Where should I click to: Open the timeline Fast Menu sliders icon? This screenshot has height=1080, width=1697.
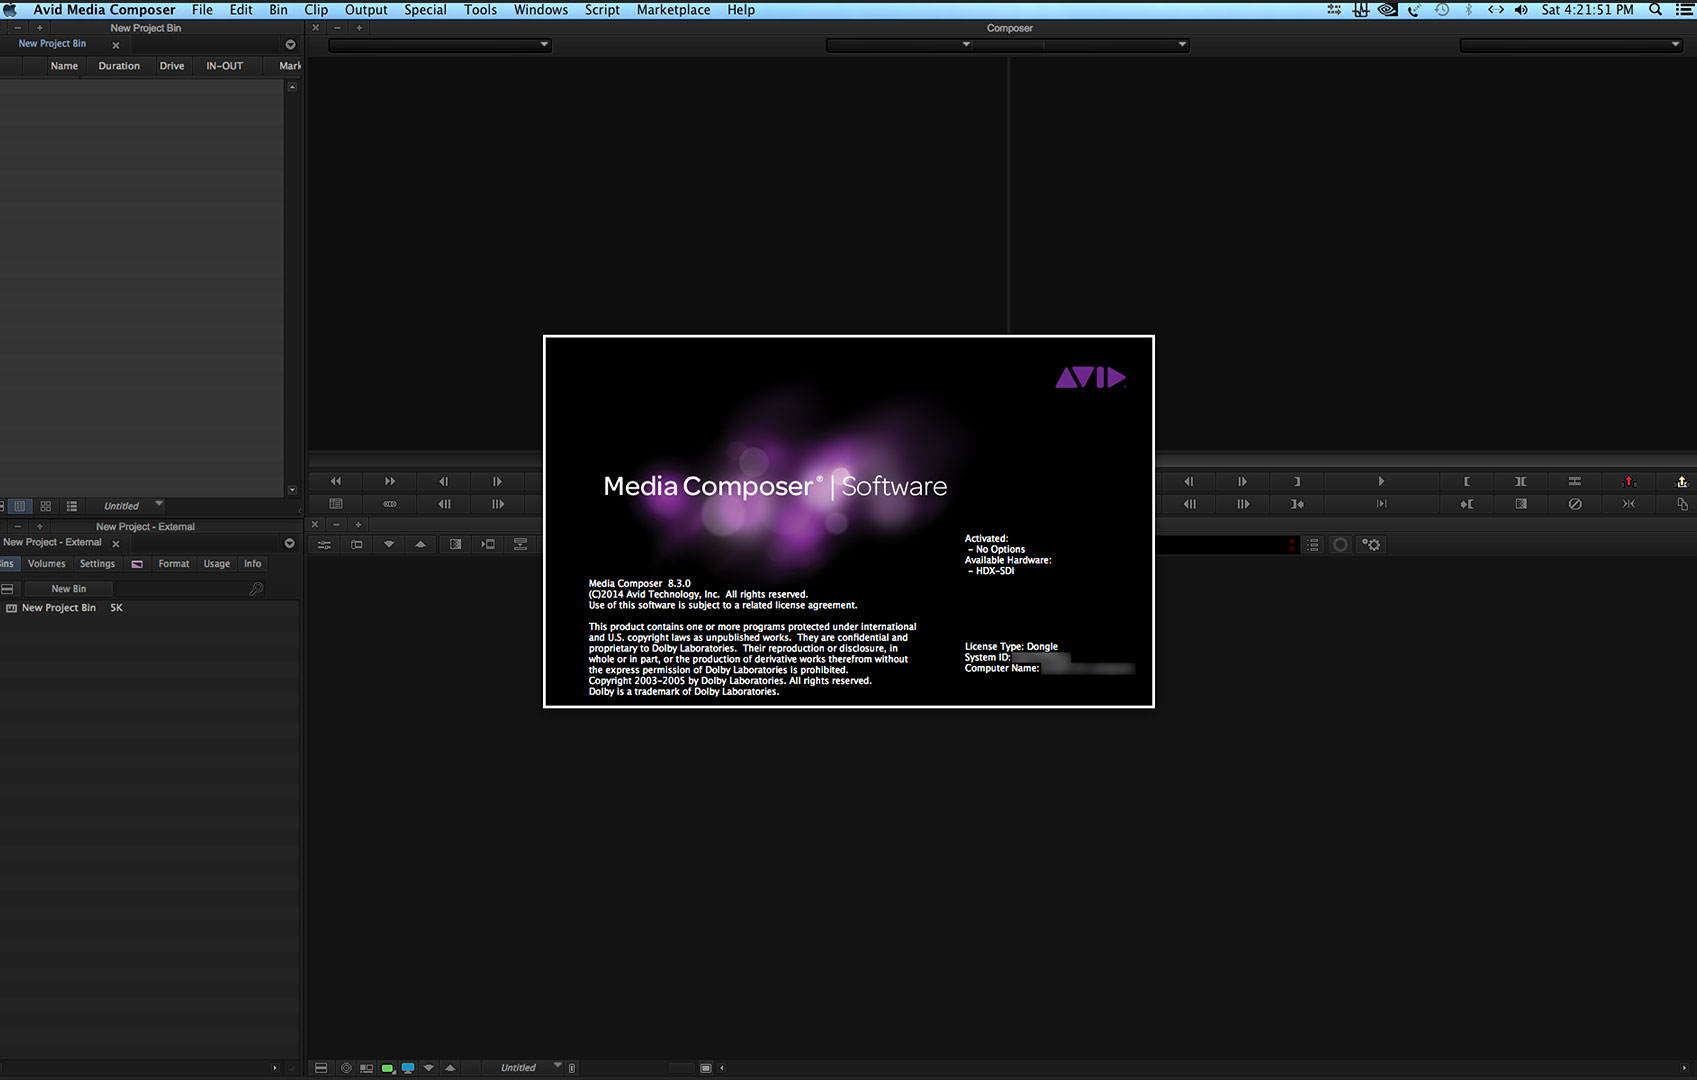[324, 544]
